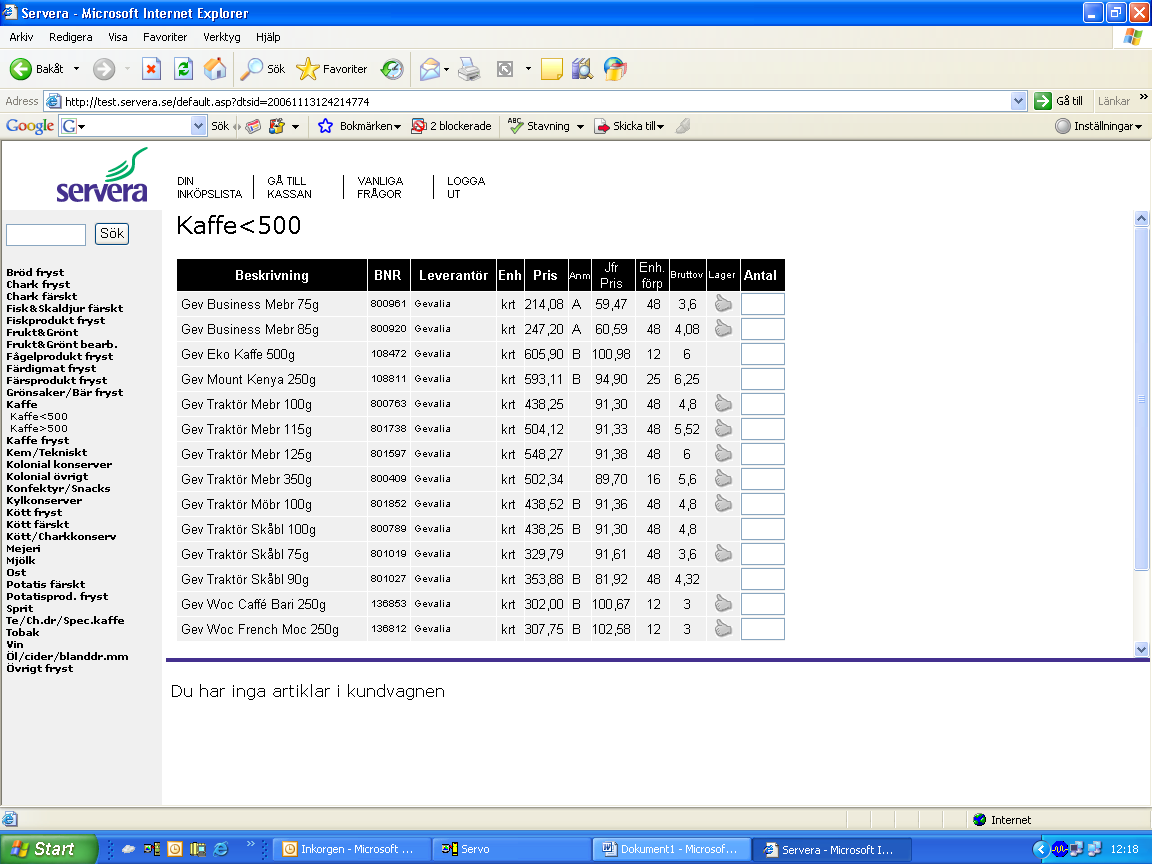Open Te/Ch.dr/Spec.kaffe category
Screen dimensions: 1152x864
[x=65, y=620]
